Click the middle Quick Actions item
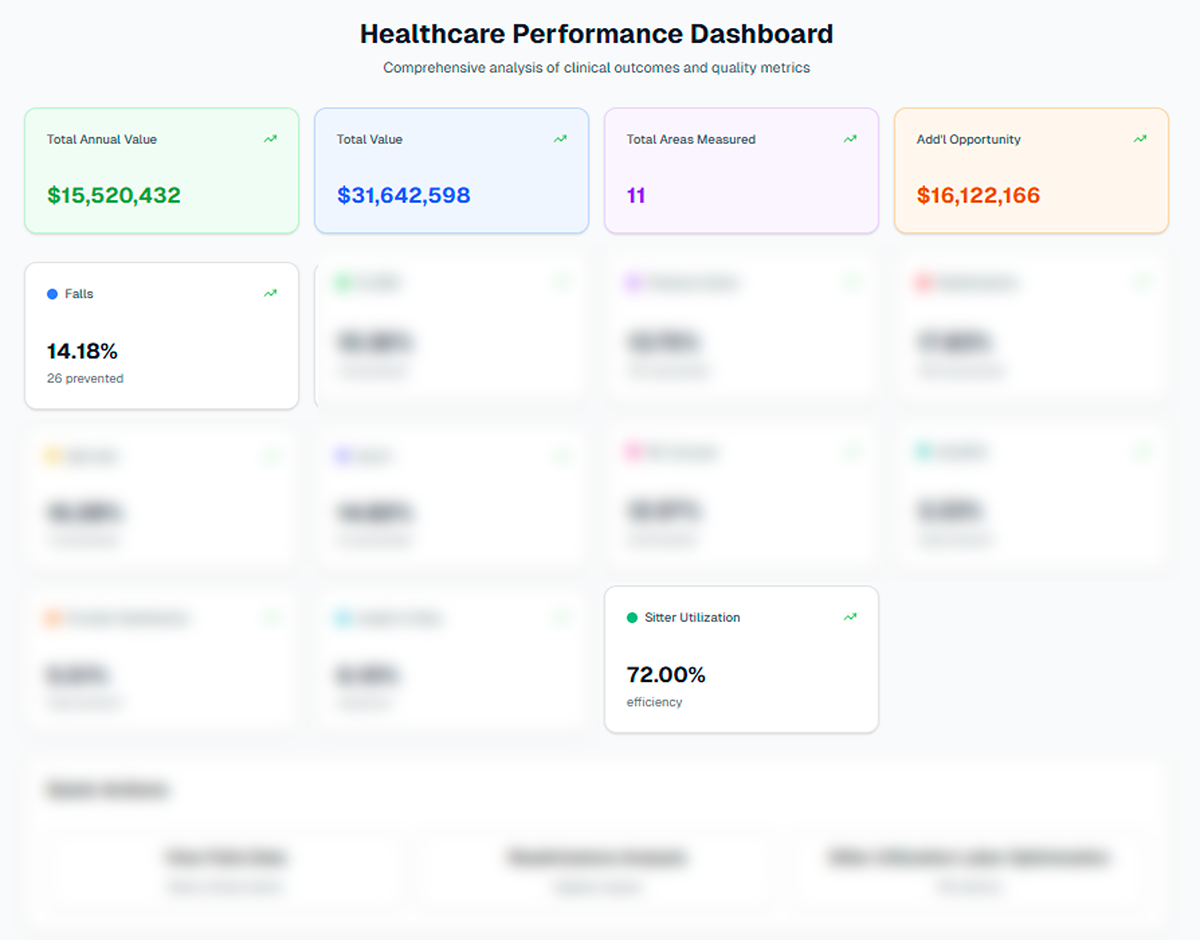The image size is (1200, 940). (597, 868)
